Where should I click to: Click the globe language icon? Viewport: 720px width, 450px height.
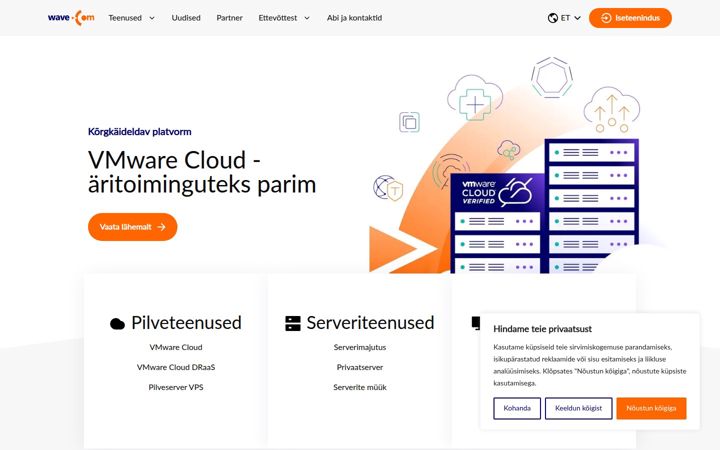[x=553, y=18]
